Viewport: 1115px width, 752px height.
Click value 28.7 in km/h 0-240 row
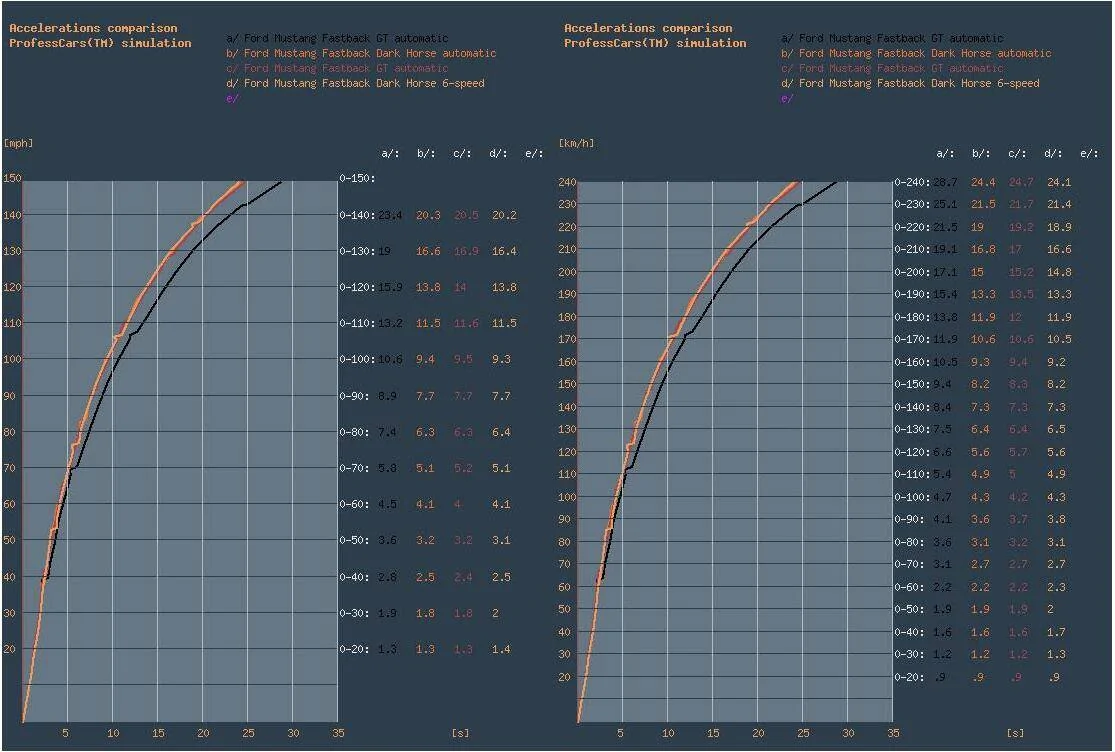[x=945, y=182]
